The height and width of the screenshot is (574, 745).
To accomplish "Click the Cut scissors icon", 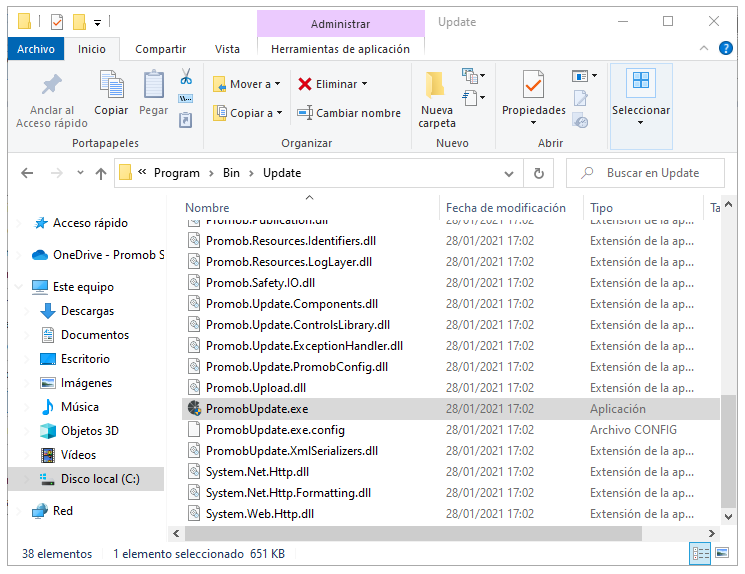I will tap(186, 76).
